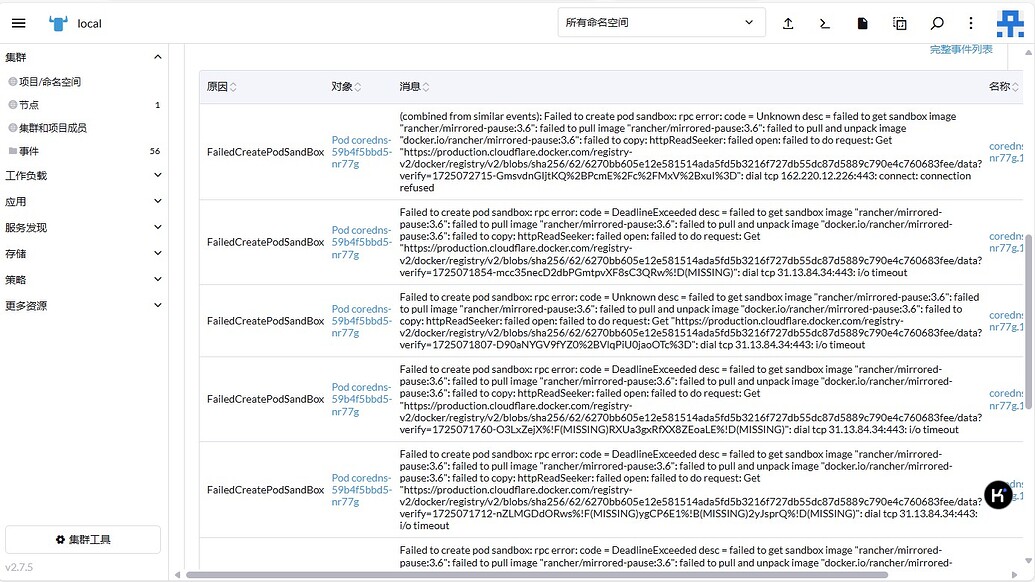
Task: Click the Import YAML upload icon
Action: tap(786, 22)
